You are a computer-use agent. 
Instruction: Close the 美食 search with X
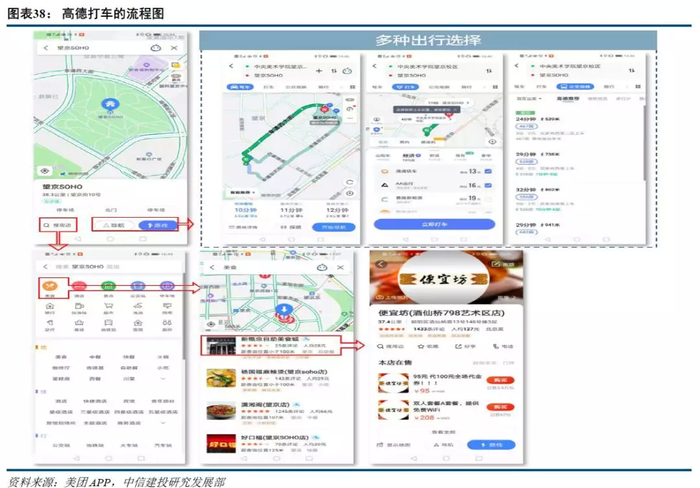tap(341, 267)
